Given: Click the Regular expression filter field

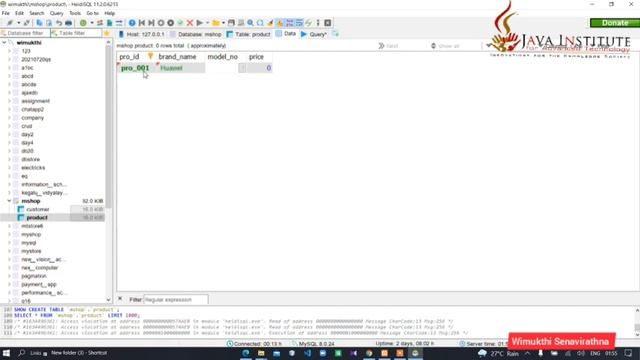Looking at the screenshot, I should [x=176, y=300].
